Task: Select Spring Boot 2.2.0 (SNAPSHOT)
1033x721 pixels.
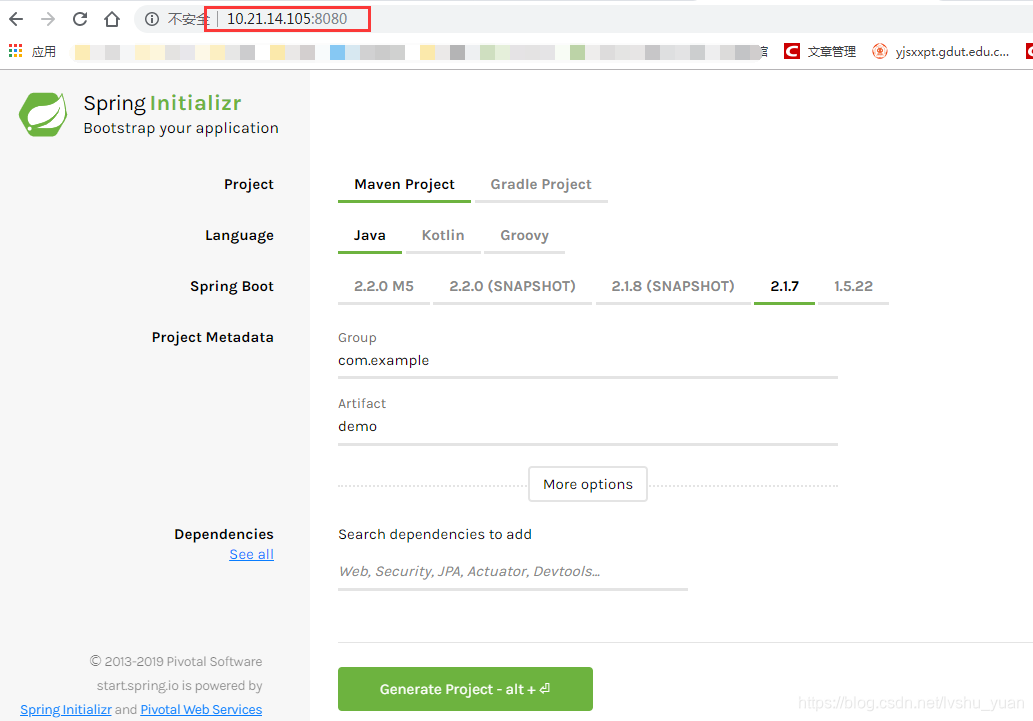Action: [512, 286]
